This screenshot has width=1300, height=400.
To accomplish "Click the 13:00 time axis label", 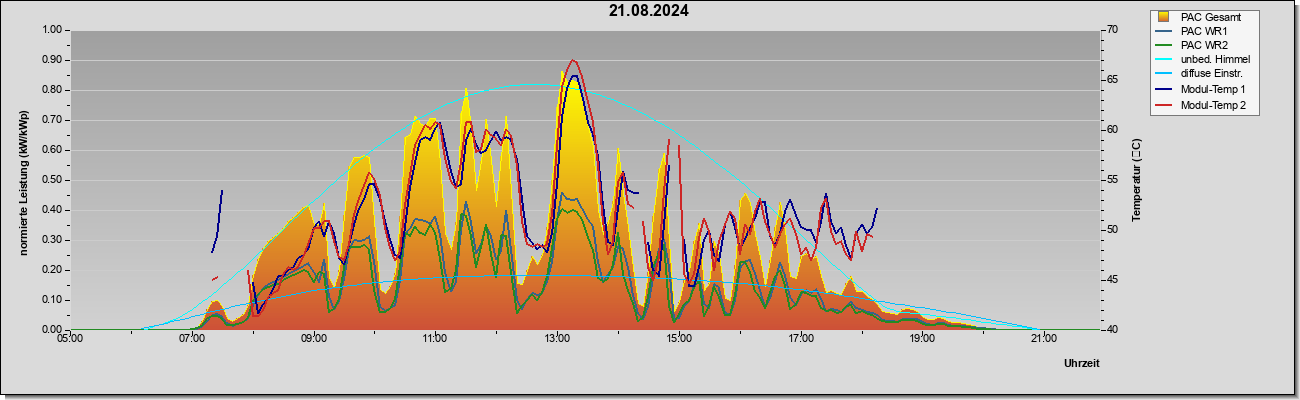I will click(557, 337).
